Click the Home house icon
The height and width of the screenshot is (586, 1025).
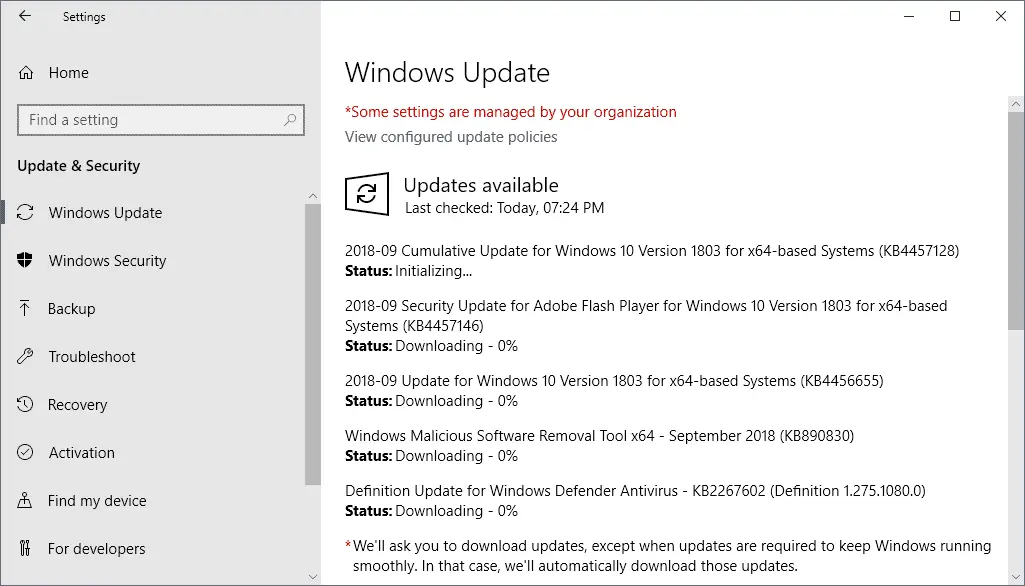point(25,73)
